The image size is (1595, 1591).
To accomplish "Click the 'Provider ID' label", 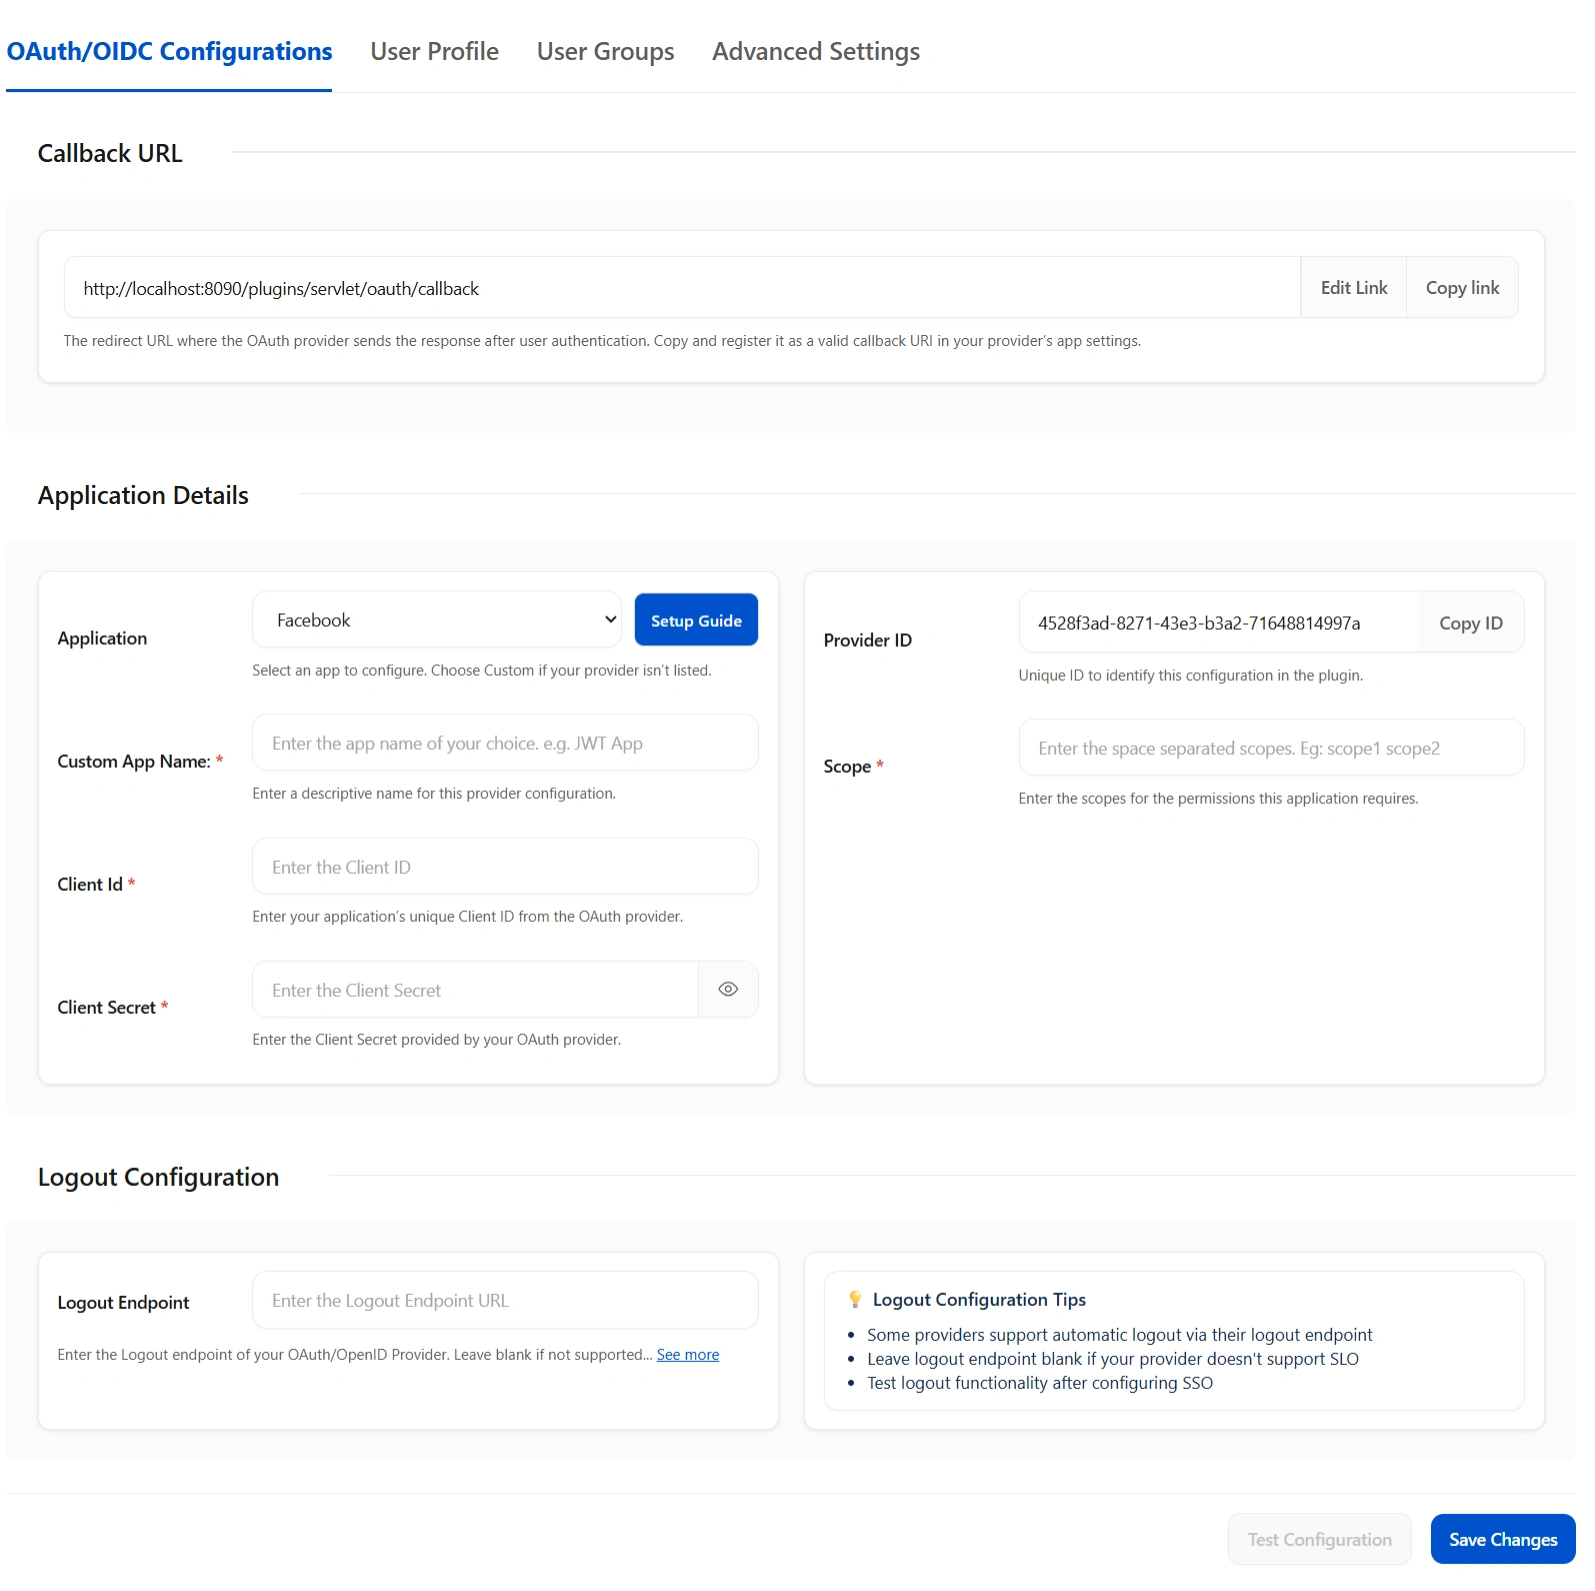I will 867,640.
